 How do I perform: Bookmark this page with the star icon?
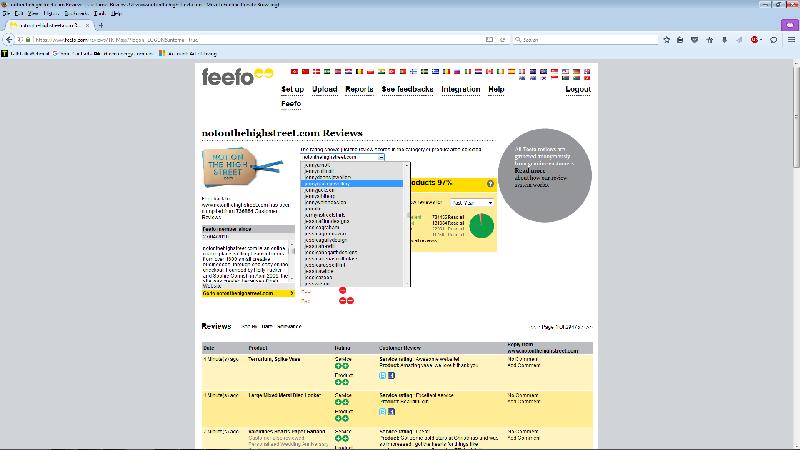[666, 39]
